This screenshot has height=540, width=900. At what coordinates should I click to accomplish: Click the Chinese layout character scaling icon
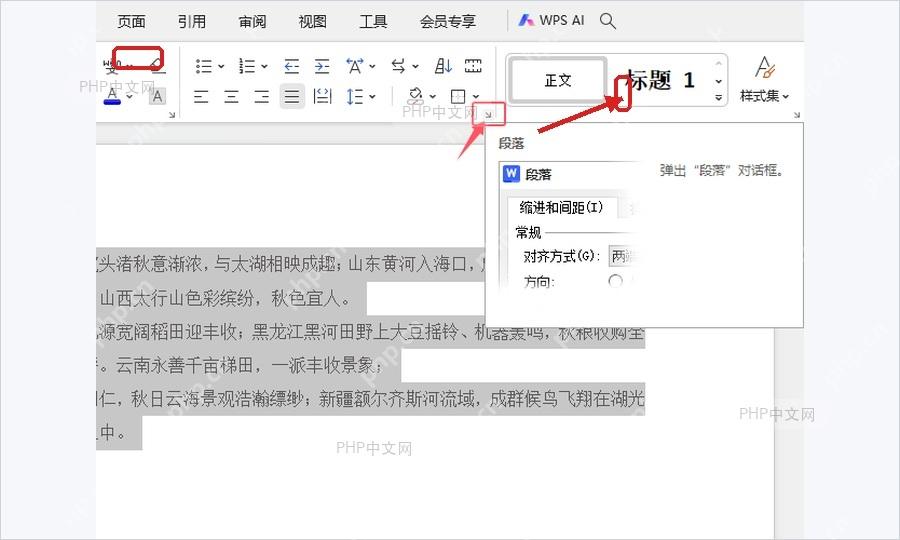click(x=354, y=67)
